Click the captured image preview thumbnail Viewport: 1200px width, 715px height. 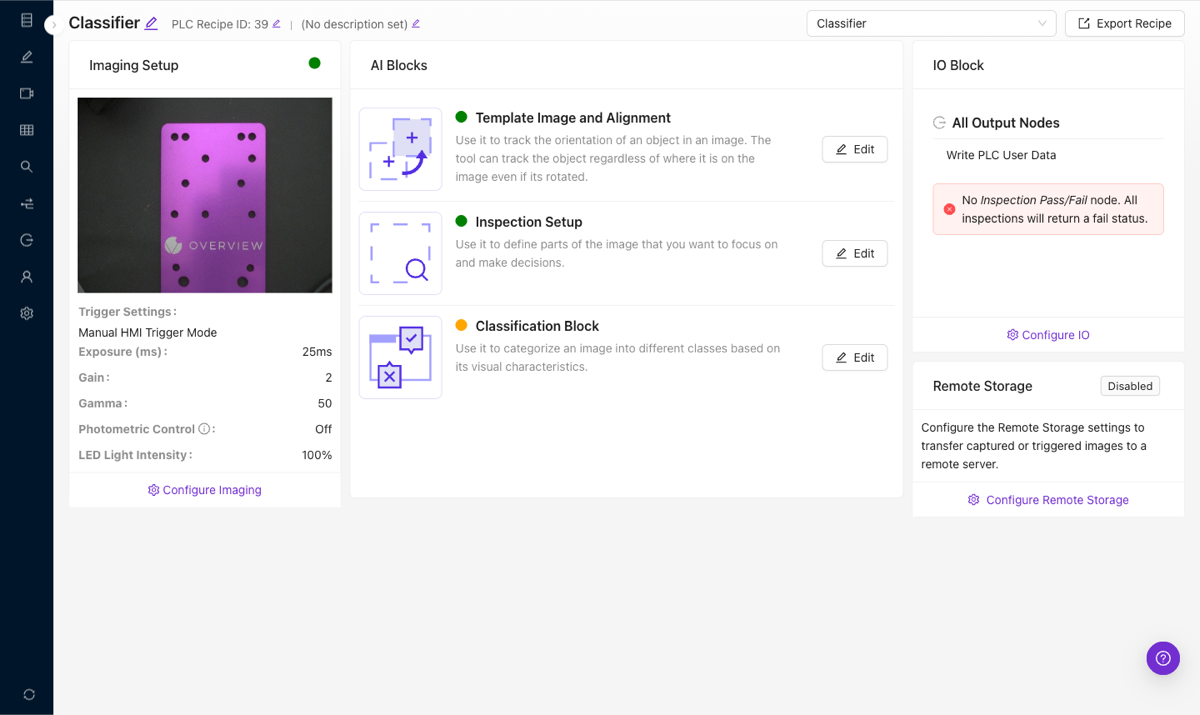tap(204, 194)
